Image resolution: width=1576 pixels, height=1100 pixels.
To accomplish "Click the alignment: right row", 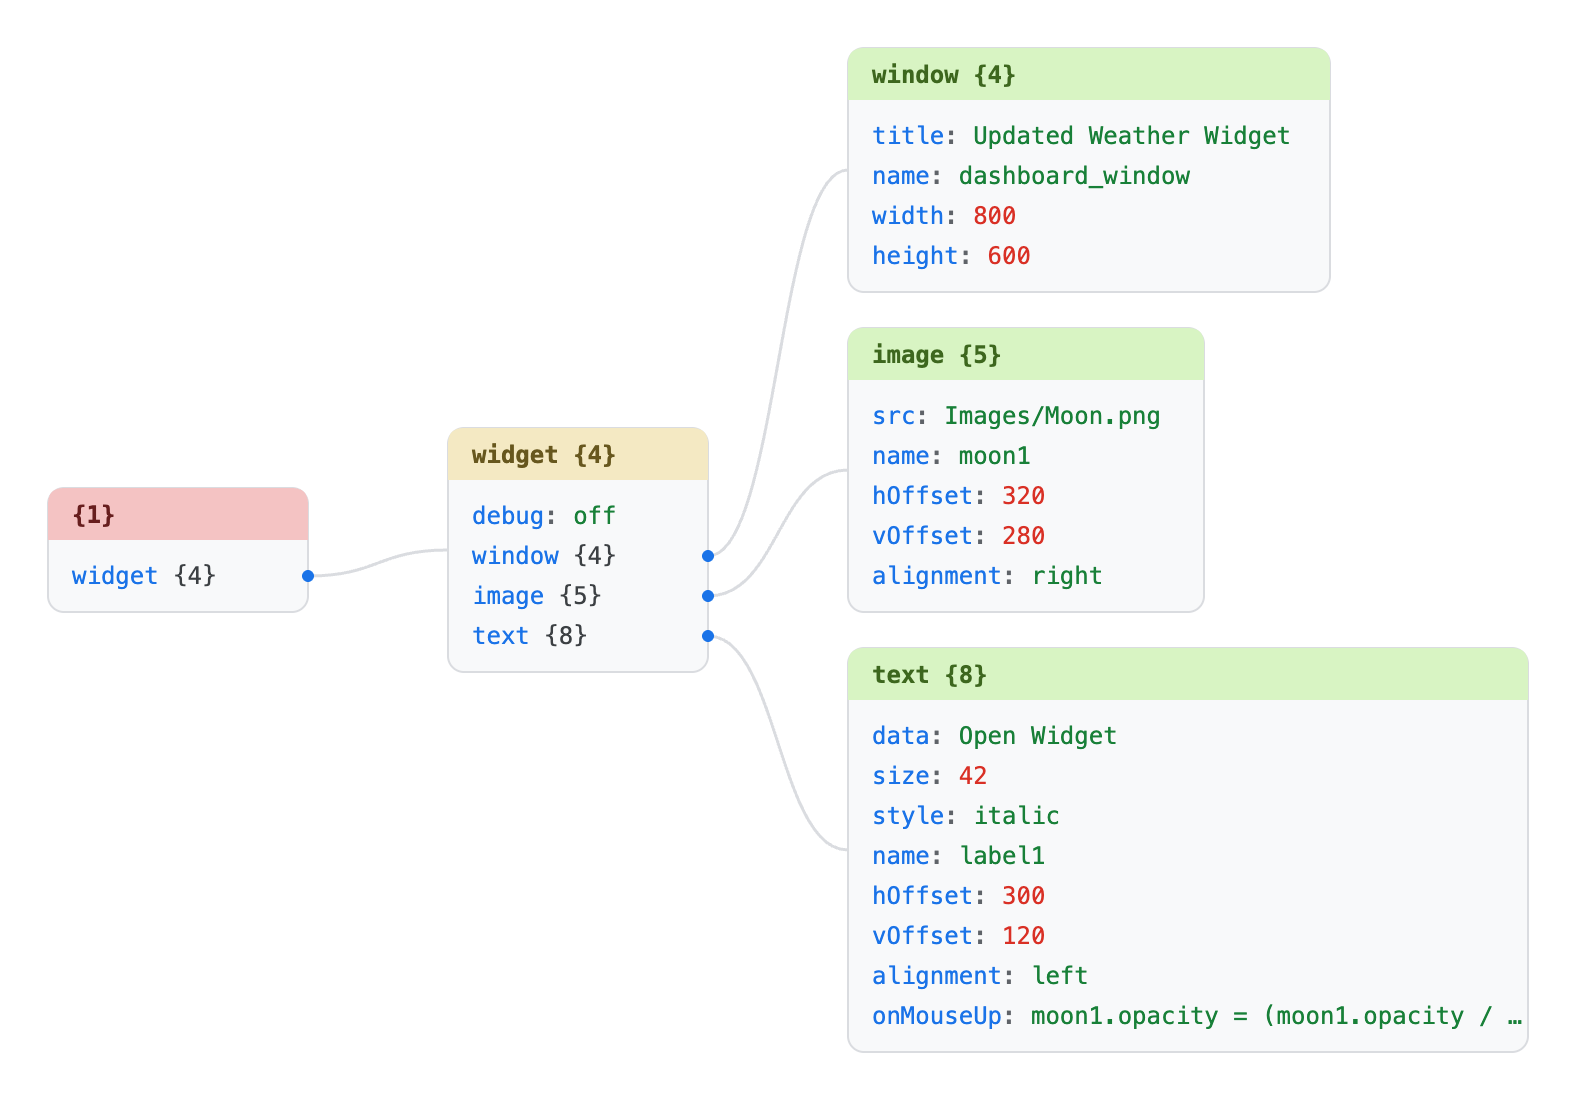I will (1026, 576).
